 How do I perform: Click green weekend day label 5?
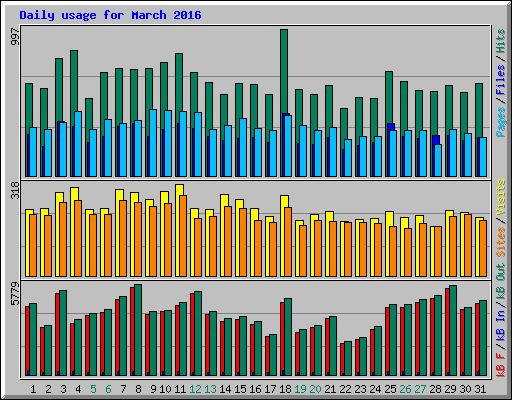(x=93, y=389)
